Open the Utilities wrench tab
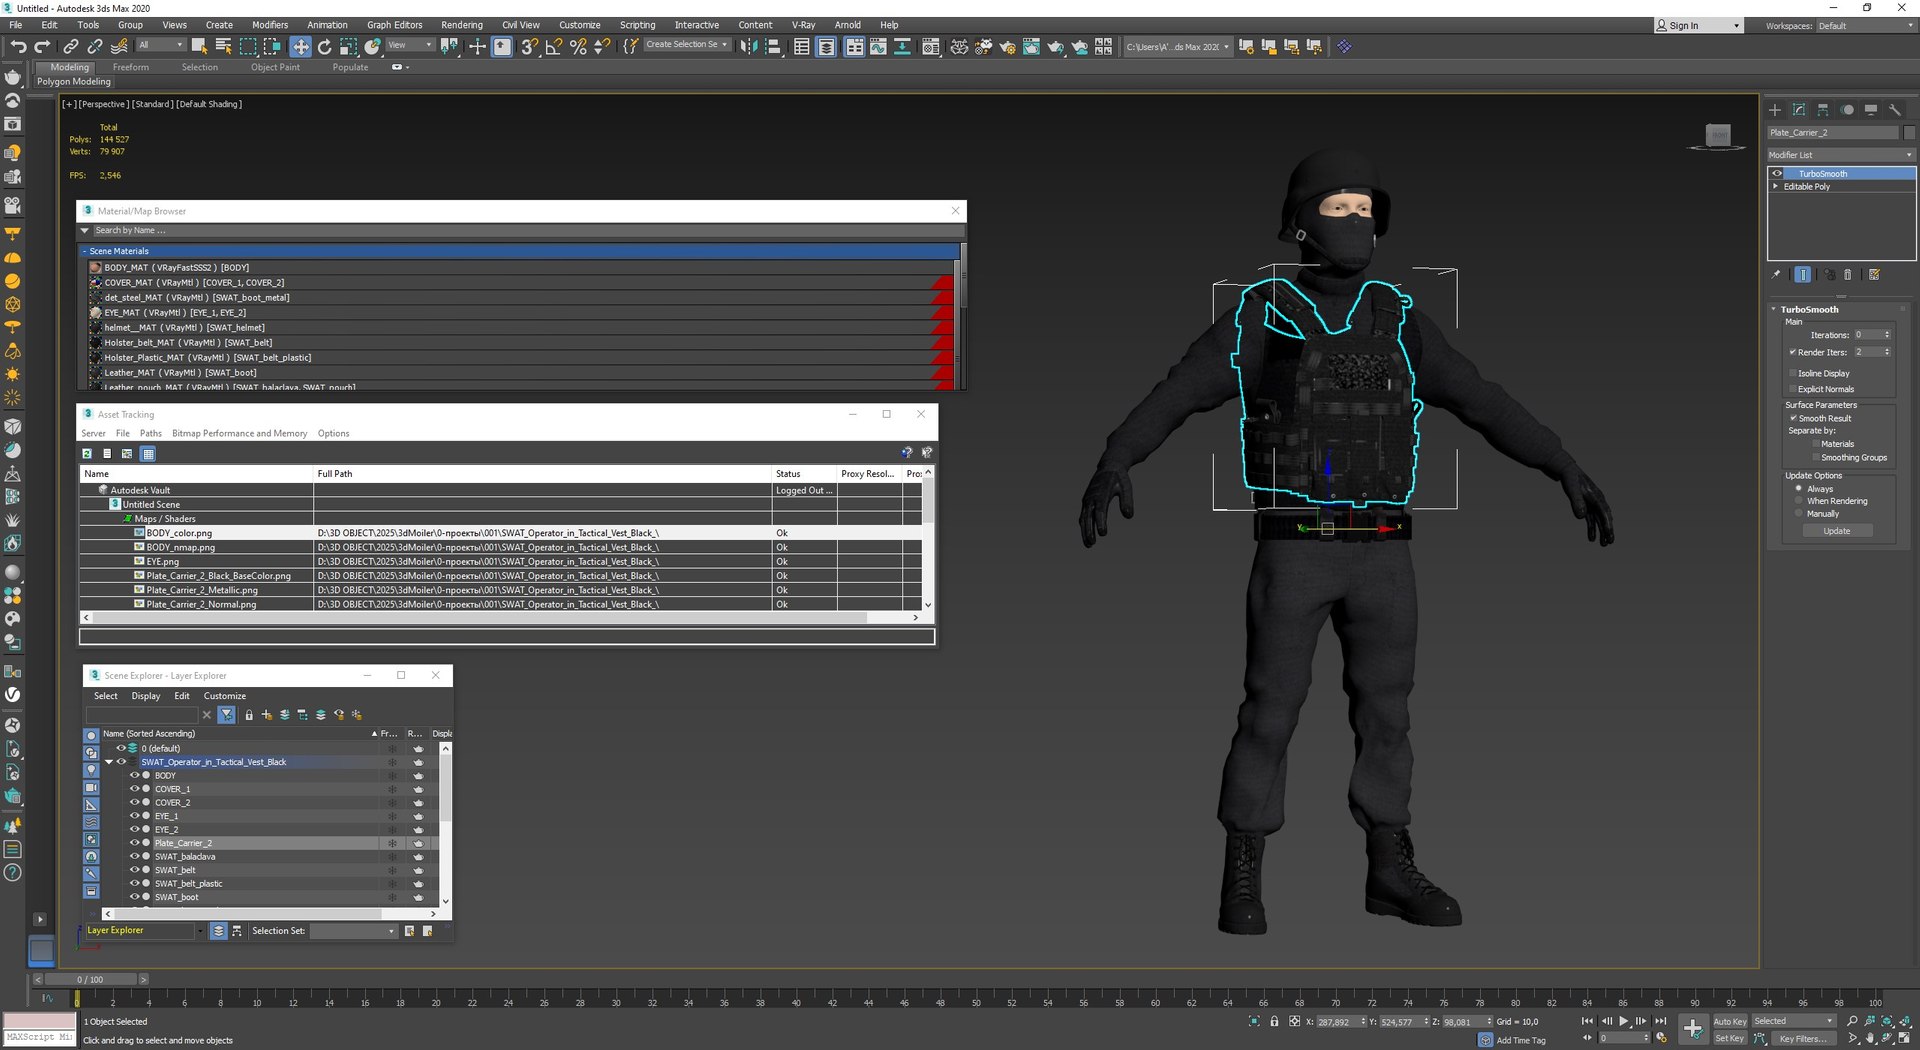 coord(1895,110)
